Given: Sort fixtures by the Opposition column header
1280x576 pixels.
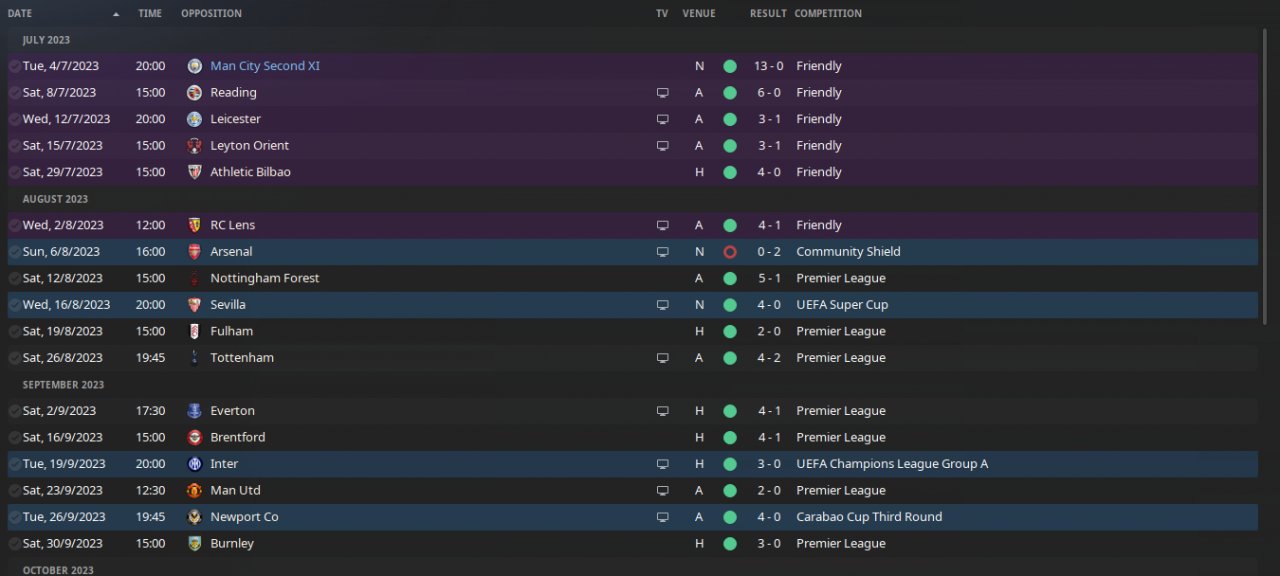Looking at the screenshot, I should coord(211,14).
